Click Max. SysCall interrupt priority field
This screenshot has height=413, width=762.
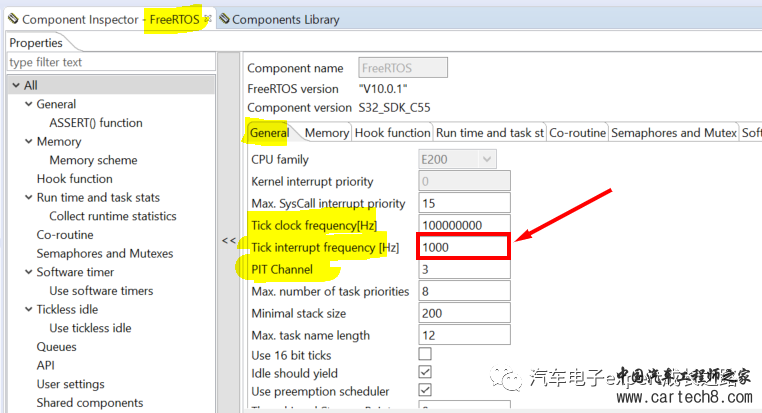tap(465, 203)
